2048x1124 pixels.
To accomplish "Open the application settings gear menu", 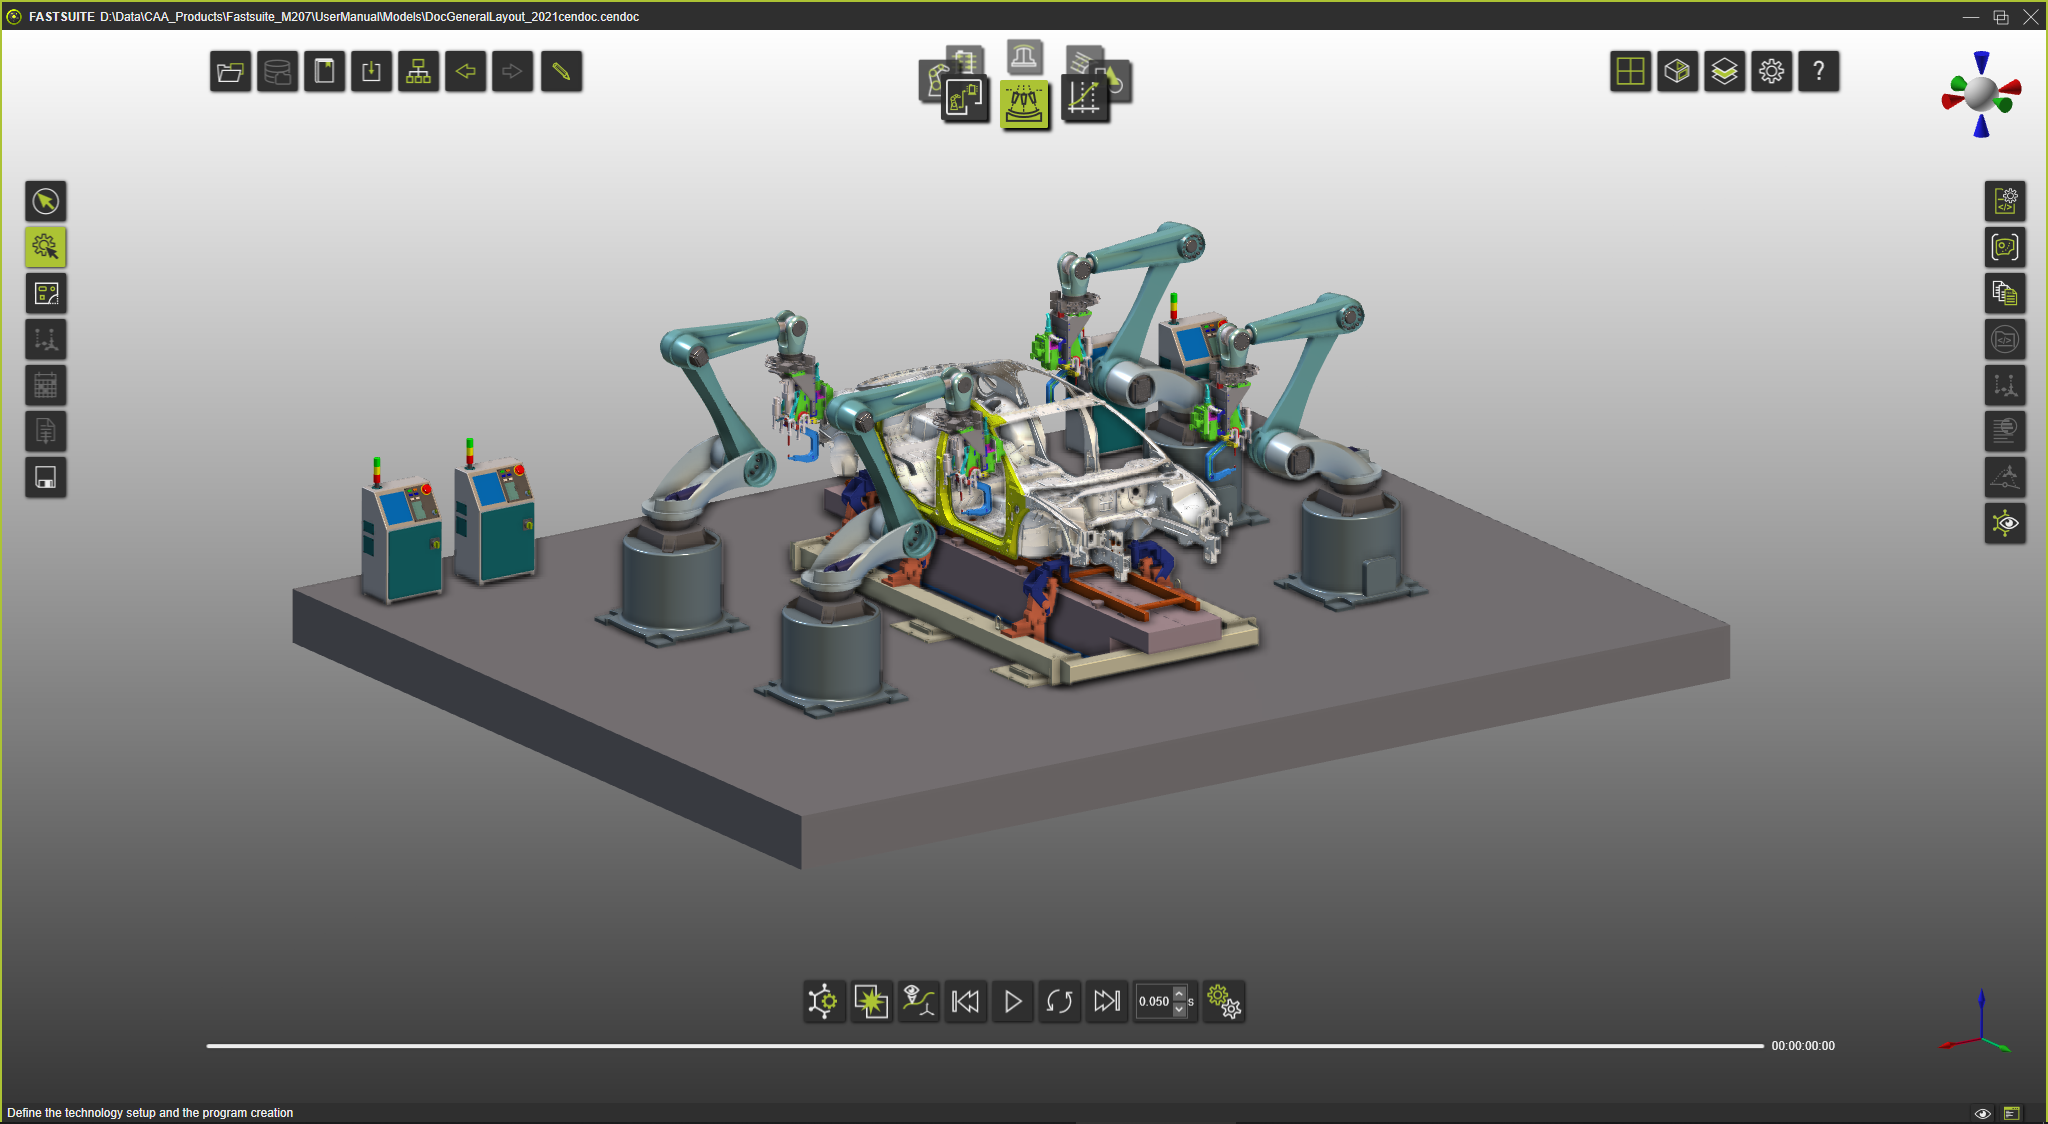I will tap(1771, 71).
